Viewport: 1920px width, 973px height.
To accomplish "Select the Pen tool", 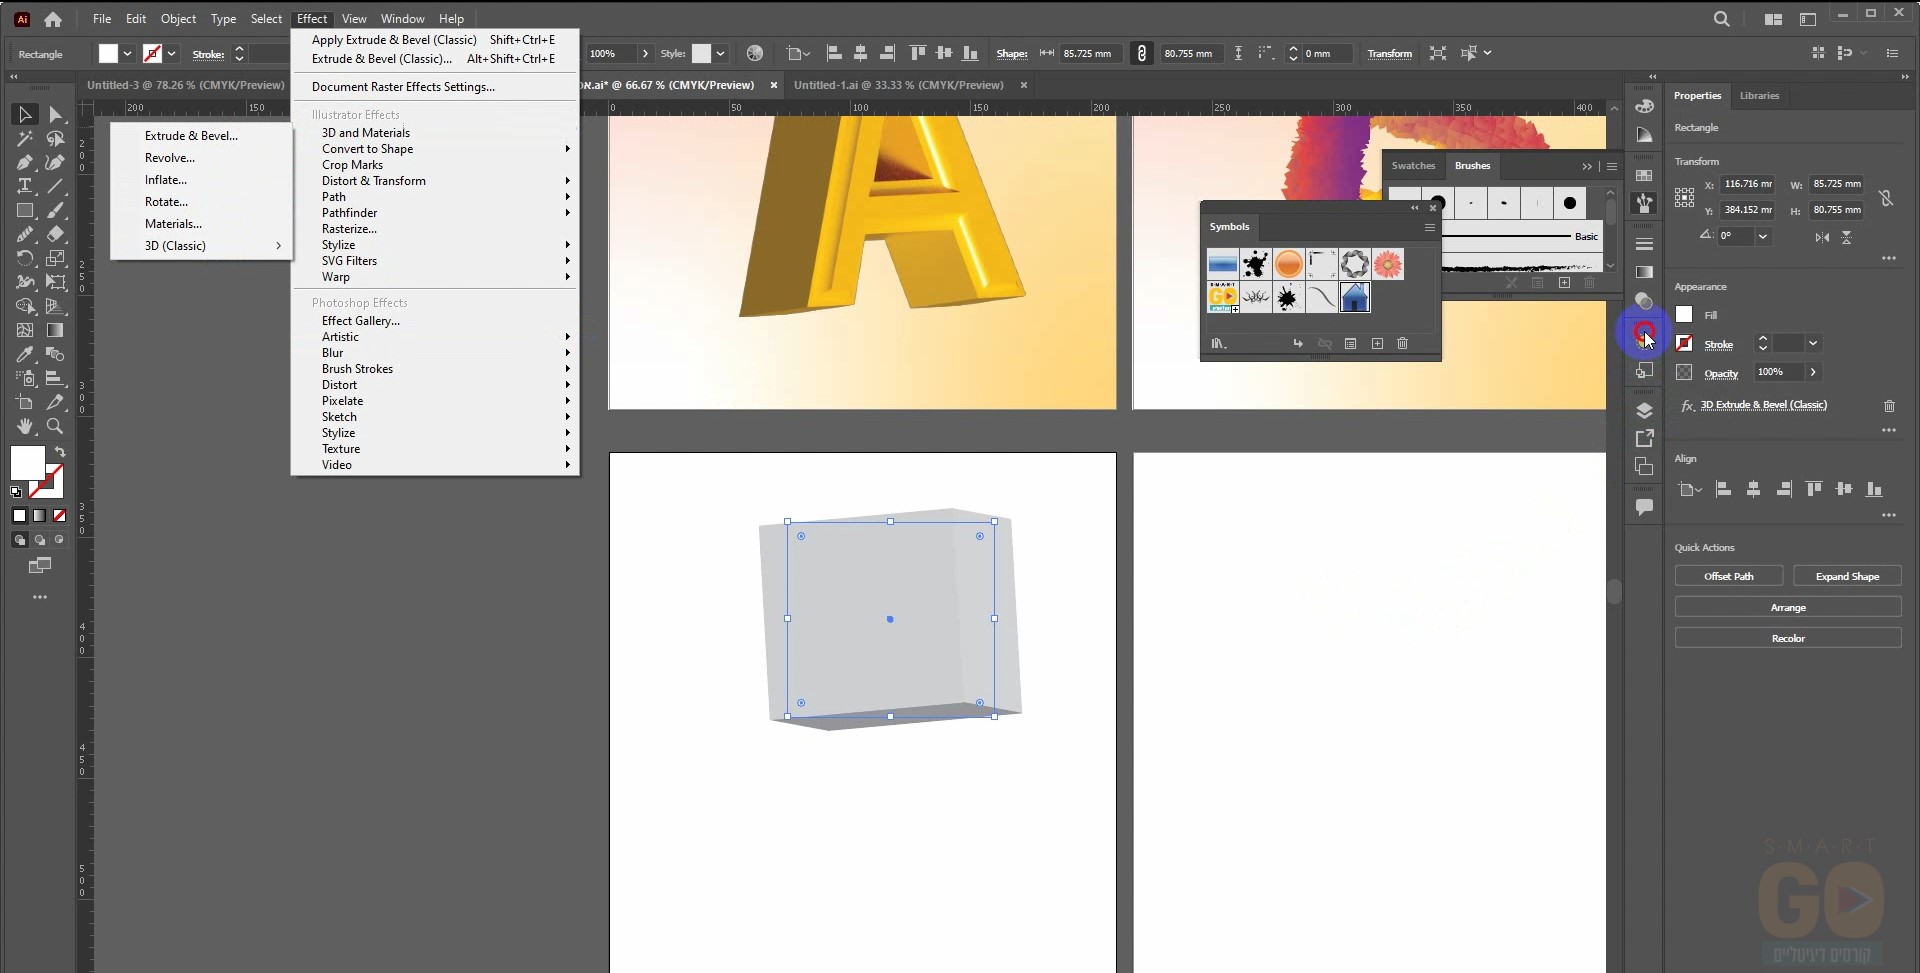I will [25, 163].
